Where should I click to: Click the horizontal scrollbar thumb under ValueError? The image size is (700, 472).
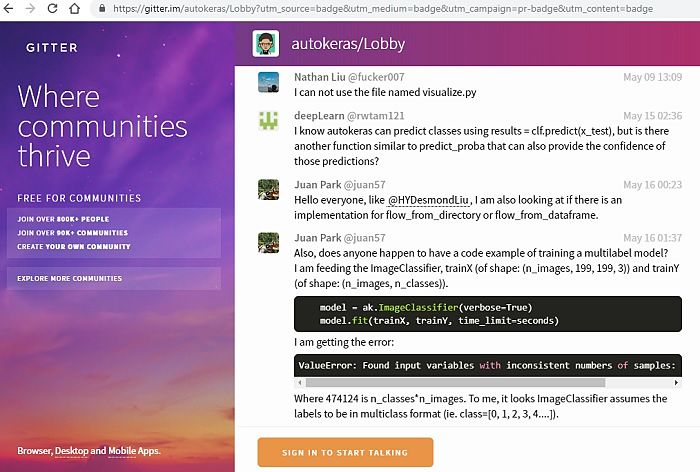coord(455,383)
